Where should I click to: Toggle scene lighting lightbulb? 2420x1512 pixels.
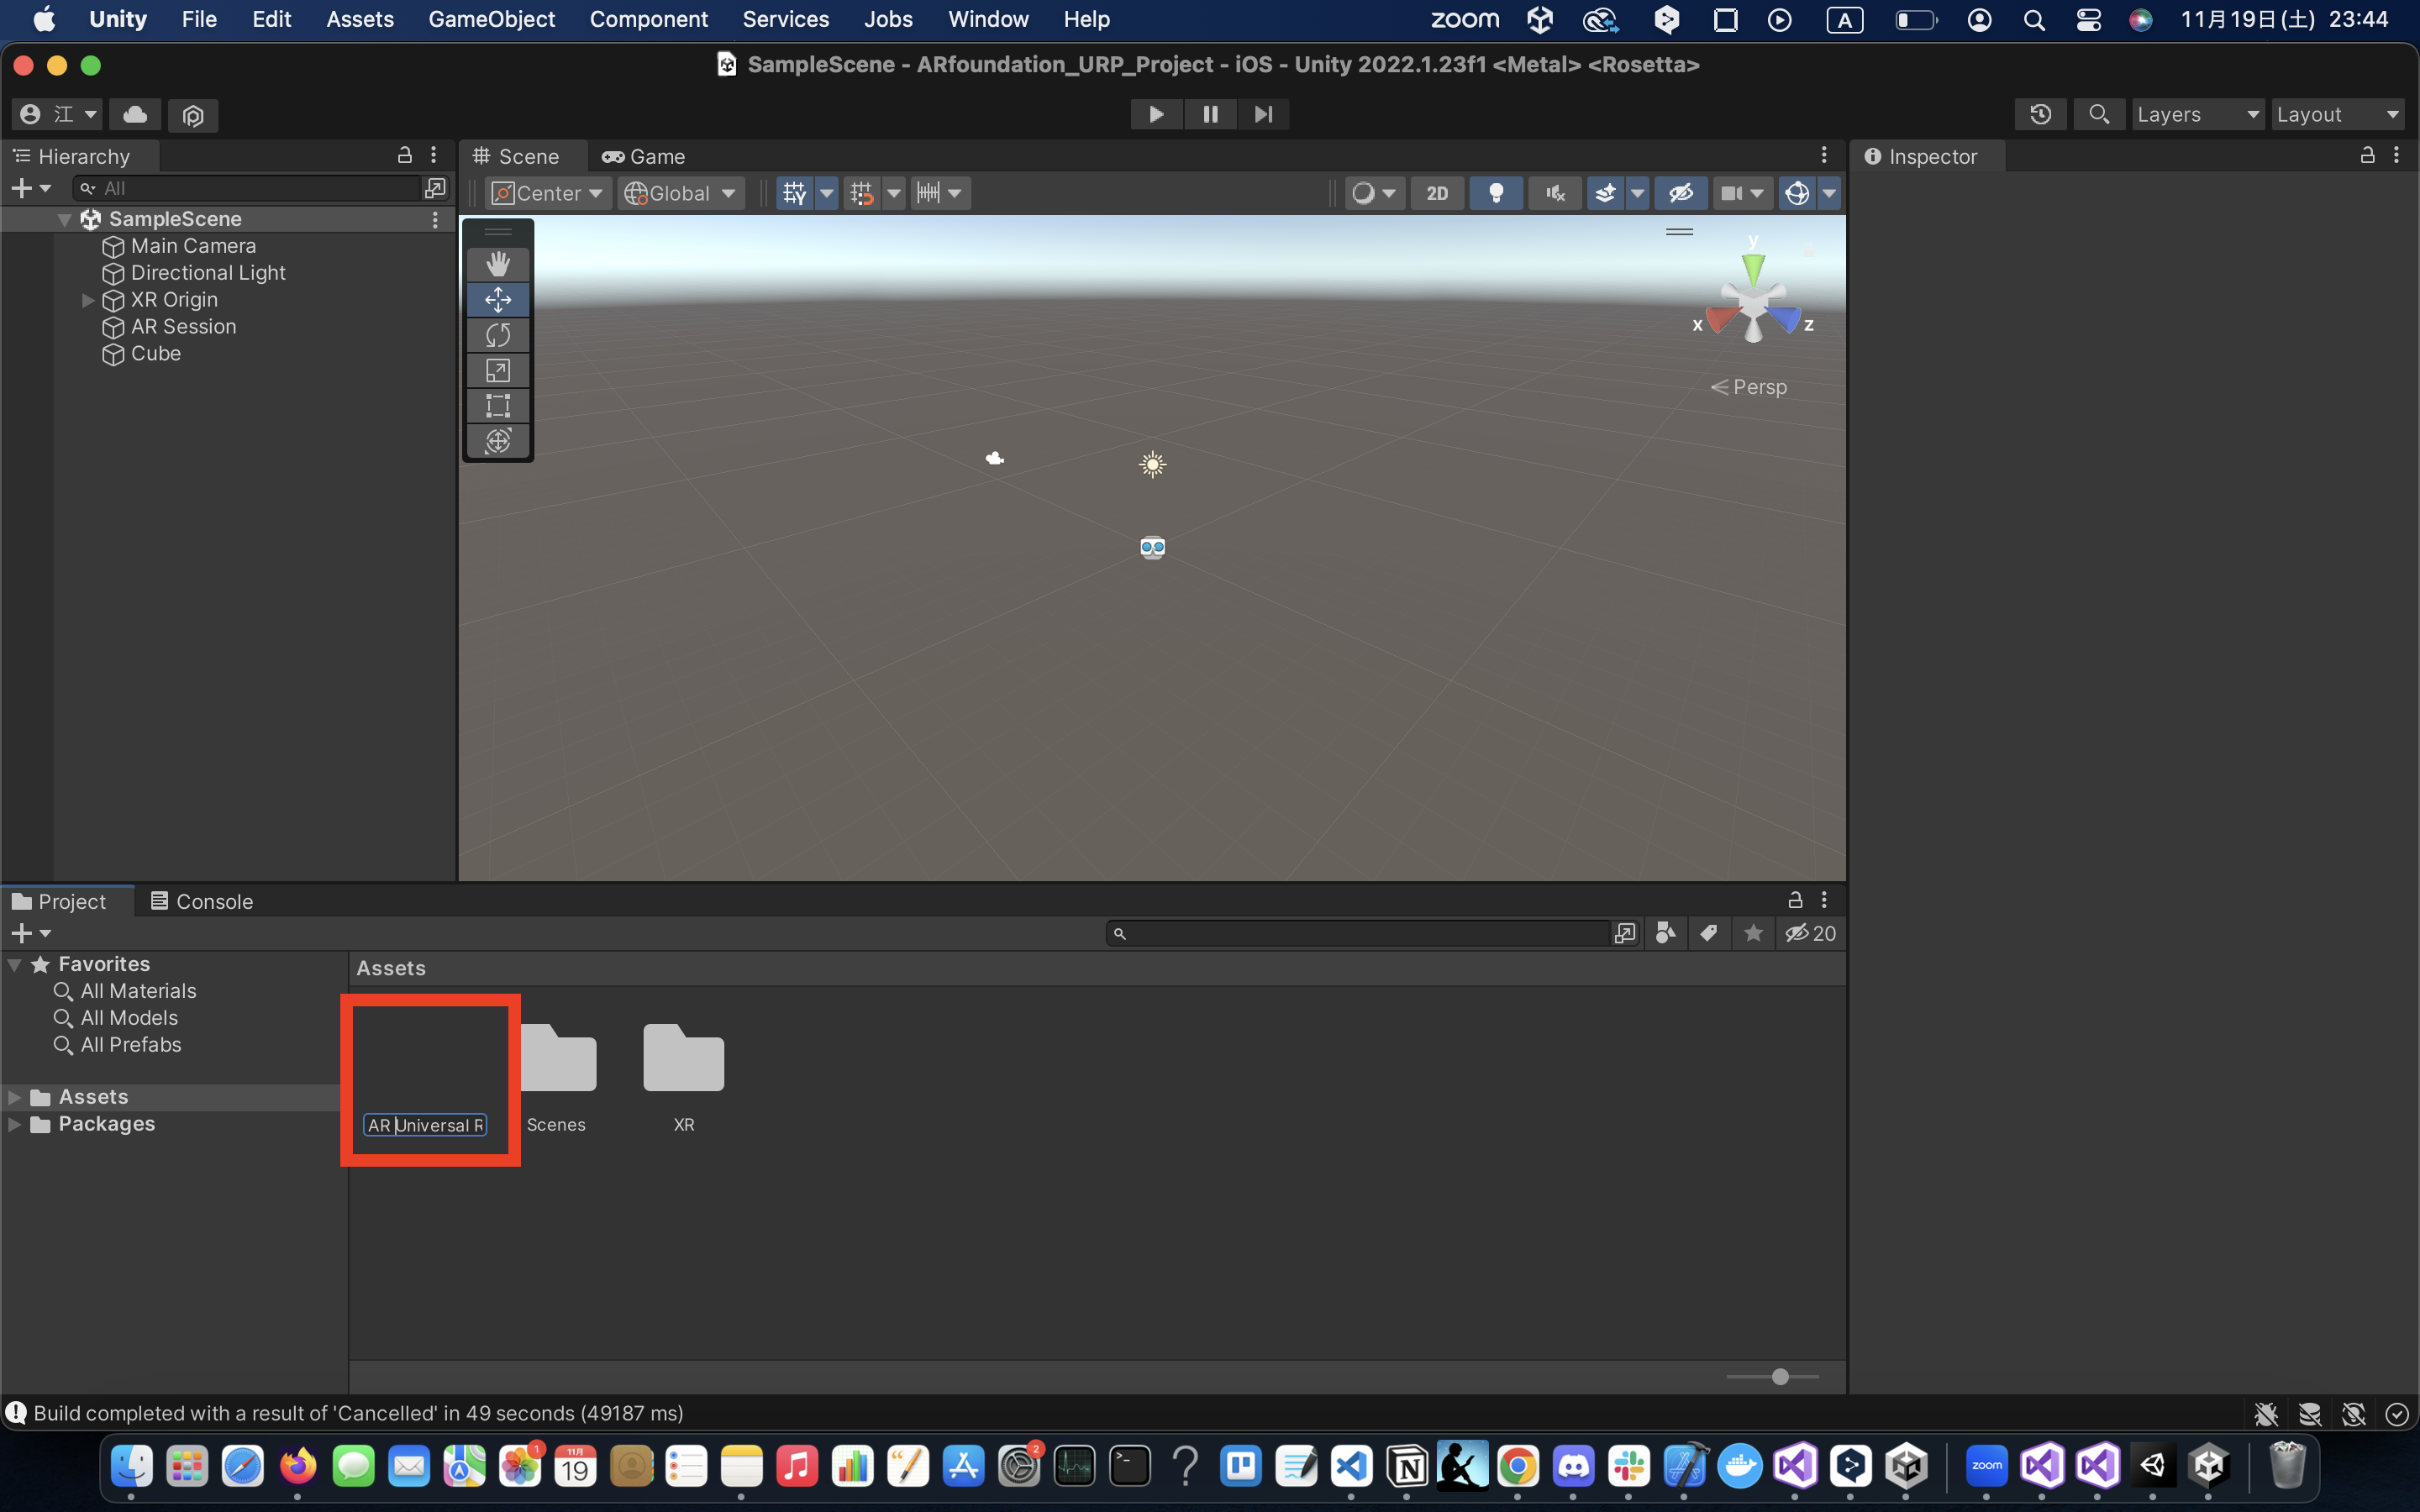pyautogui.click(x=1496, y=193)
